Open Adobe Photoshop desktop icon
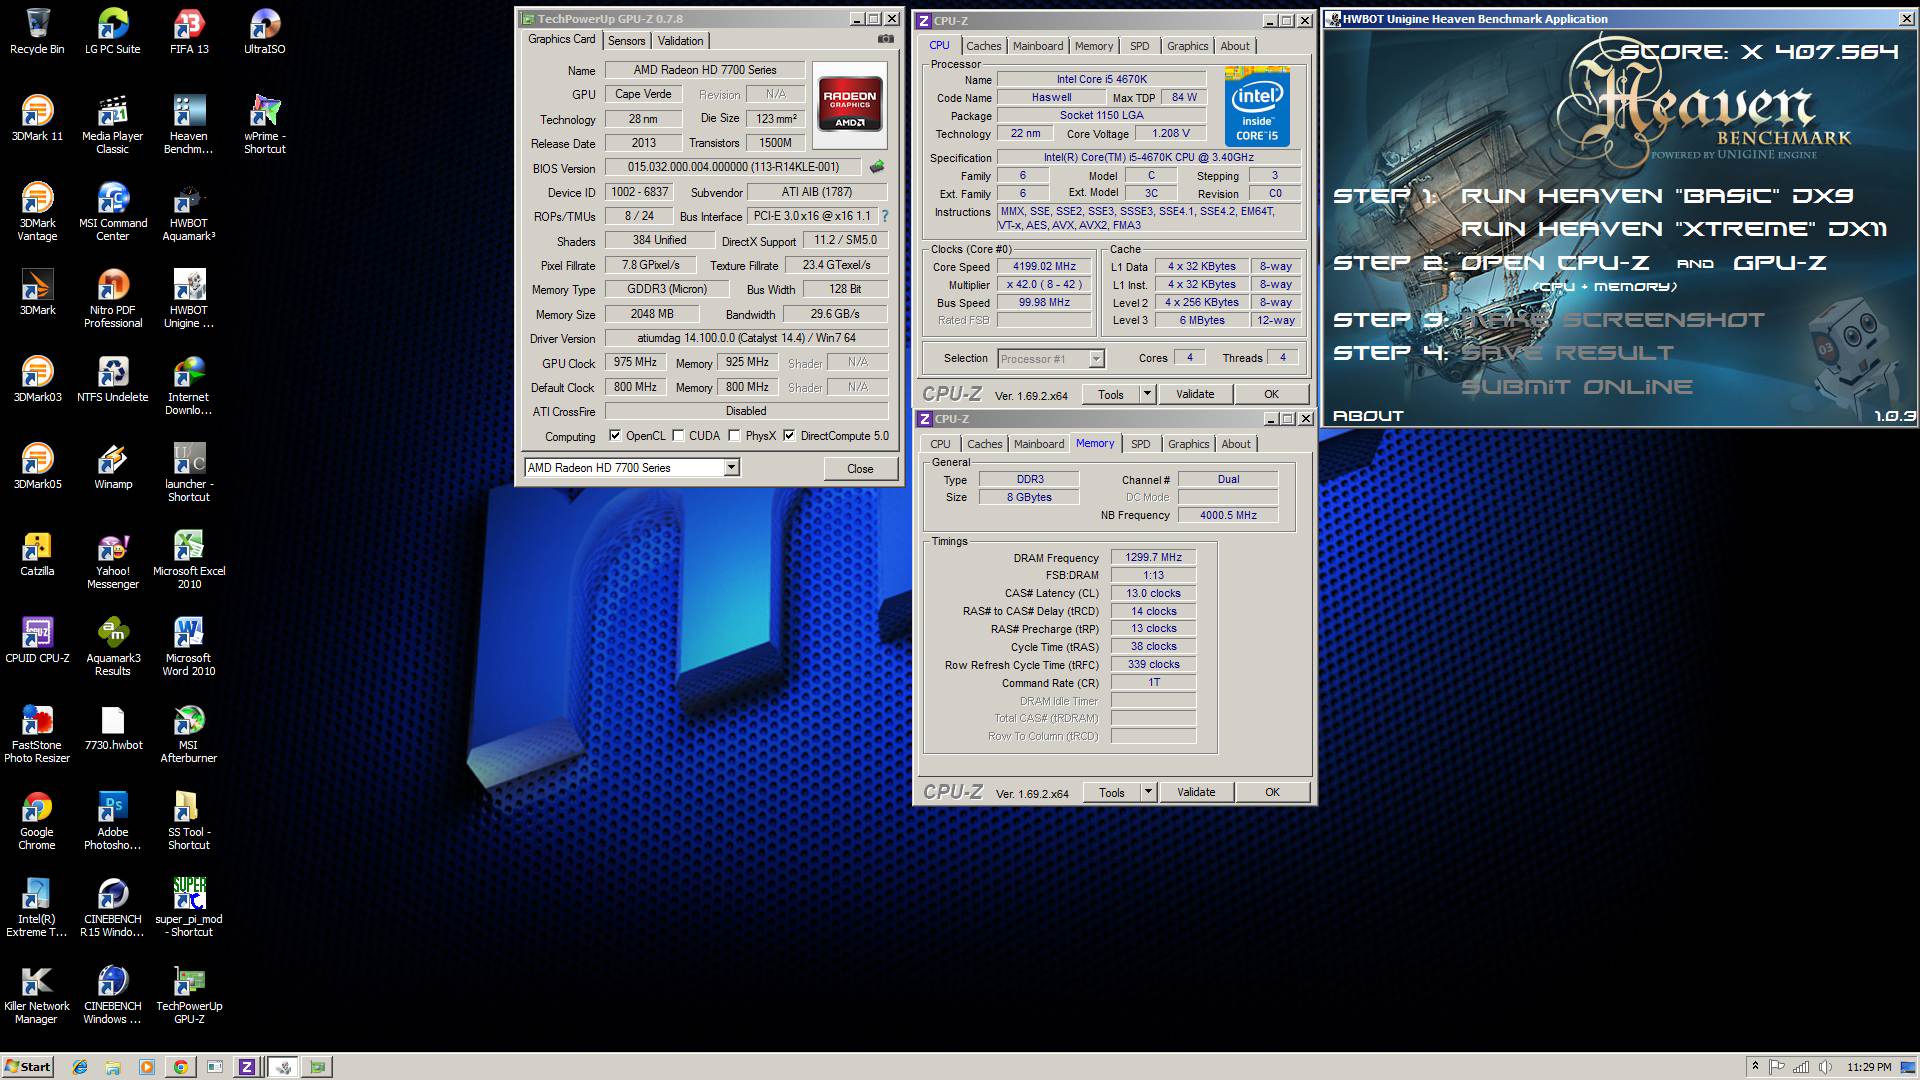1920x1080 pixels. pyautogui.click(x=113, y=820)
